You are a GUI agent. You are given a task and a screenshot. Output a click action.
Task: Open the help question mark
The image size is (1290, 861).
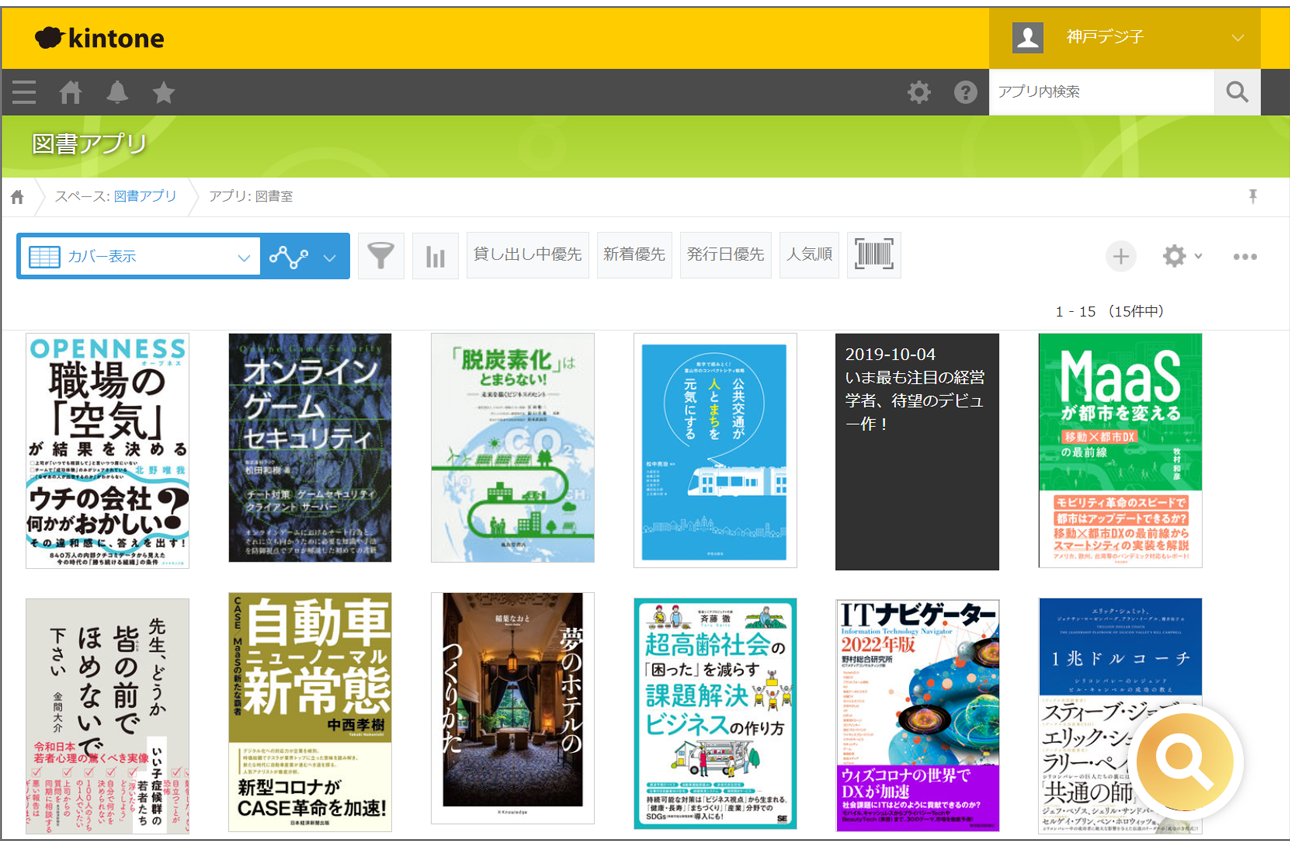tap(965, 93)
